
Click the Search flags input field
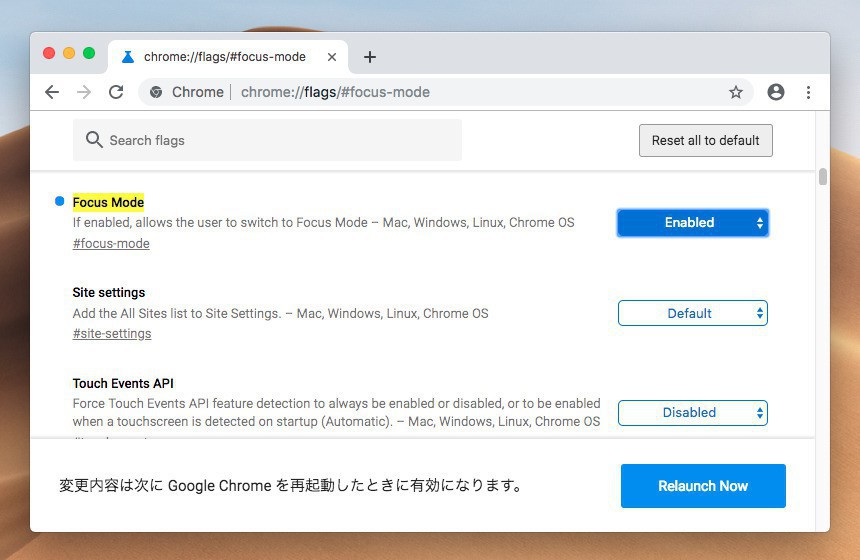point(267,140)
